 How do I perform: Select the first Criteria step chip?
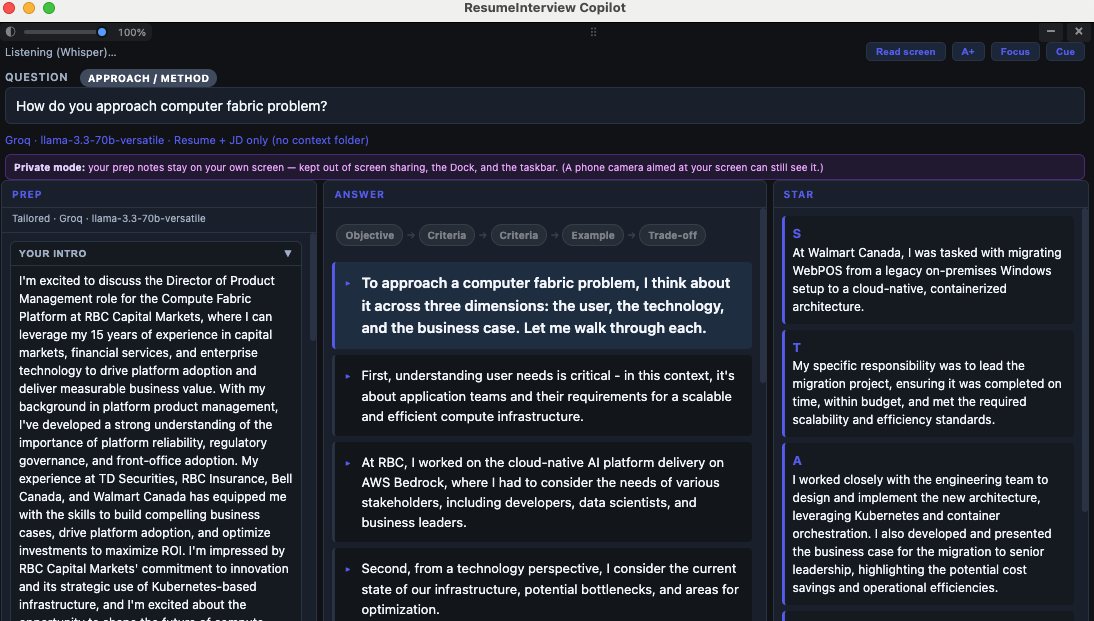coord(447,235)
